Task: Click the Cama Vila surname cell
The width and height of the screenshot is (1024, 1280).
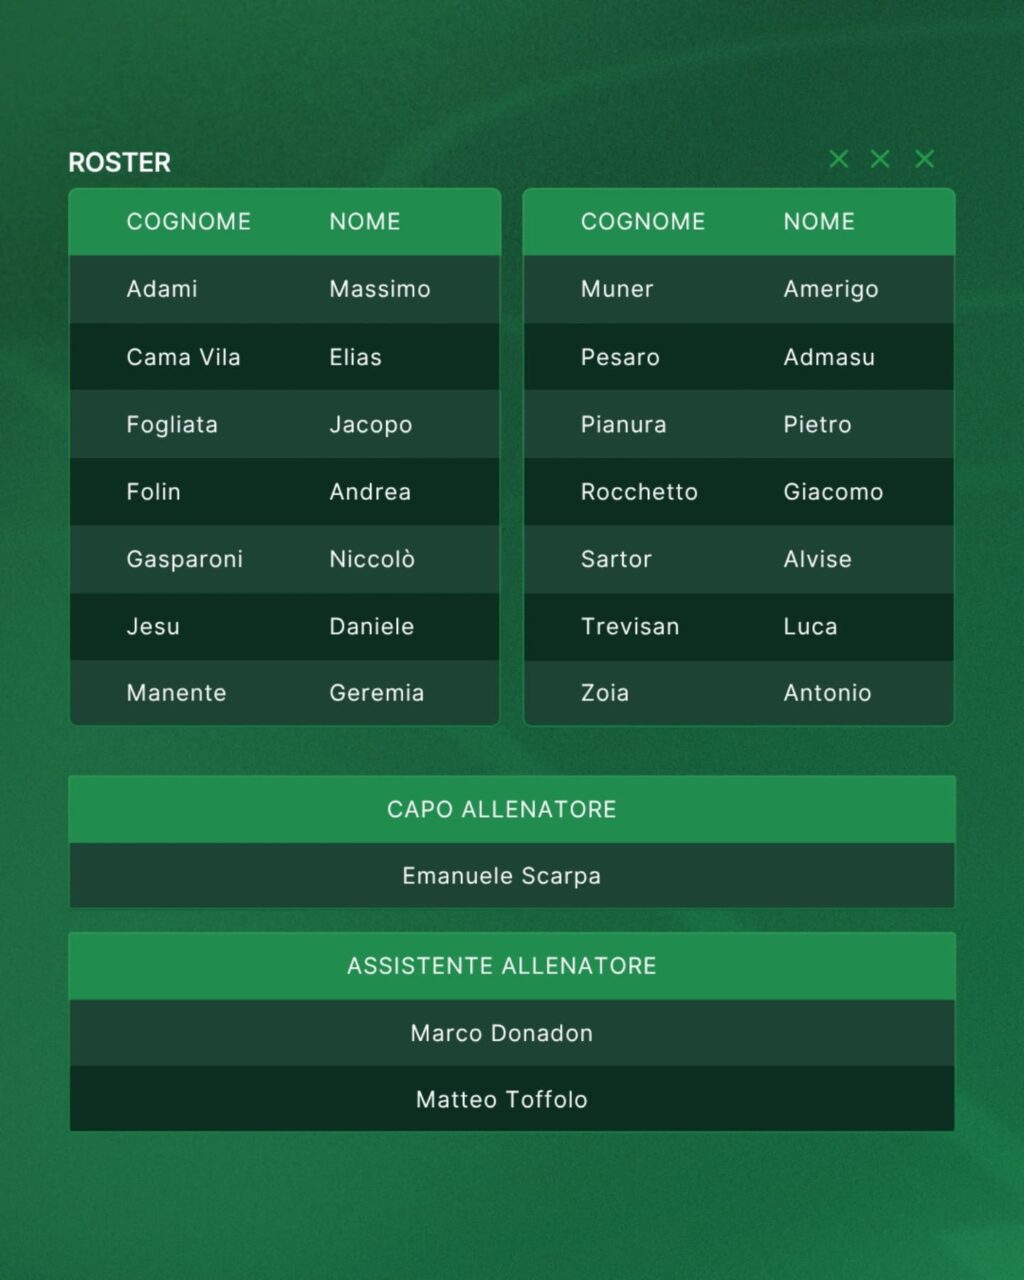Action: 183,357
